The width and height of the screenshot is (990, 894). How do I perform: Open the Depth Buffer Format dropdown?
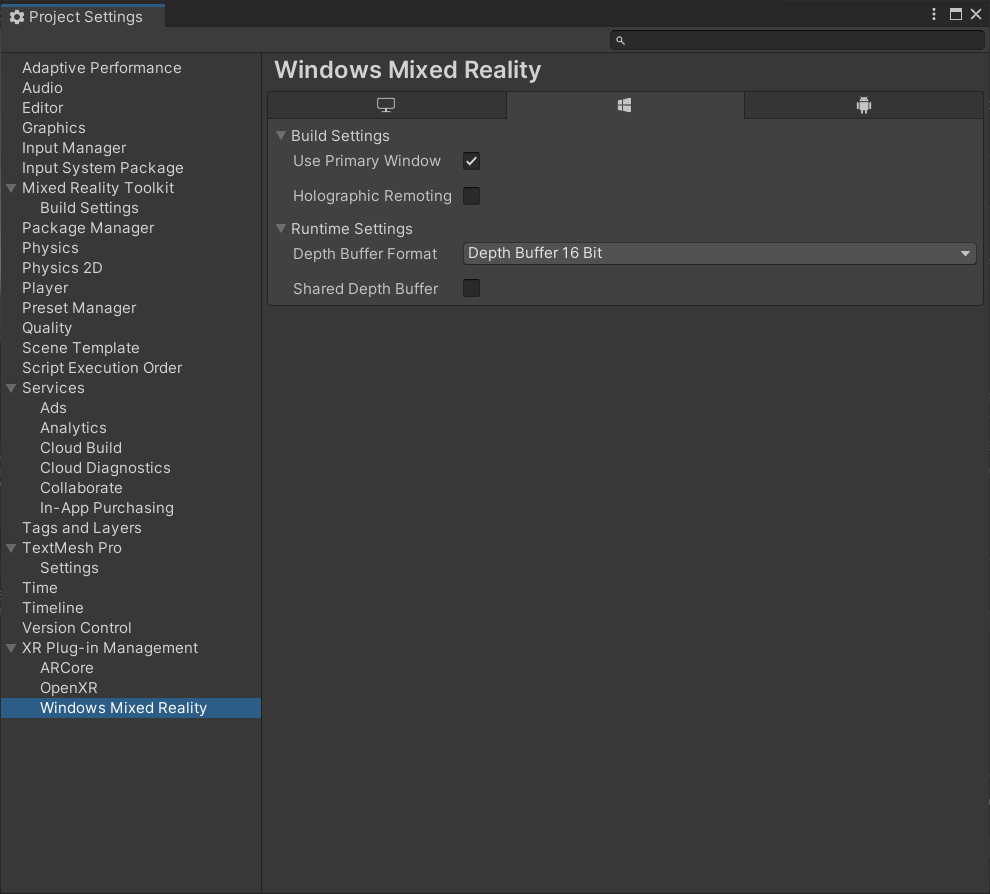point(718,253)
